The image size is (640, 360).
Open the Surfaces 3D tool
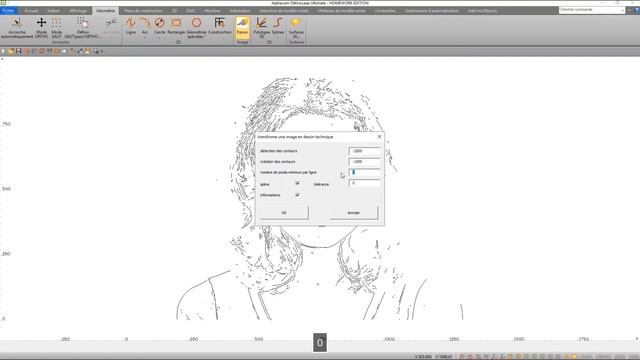296,28
